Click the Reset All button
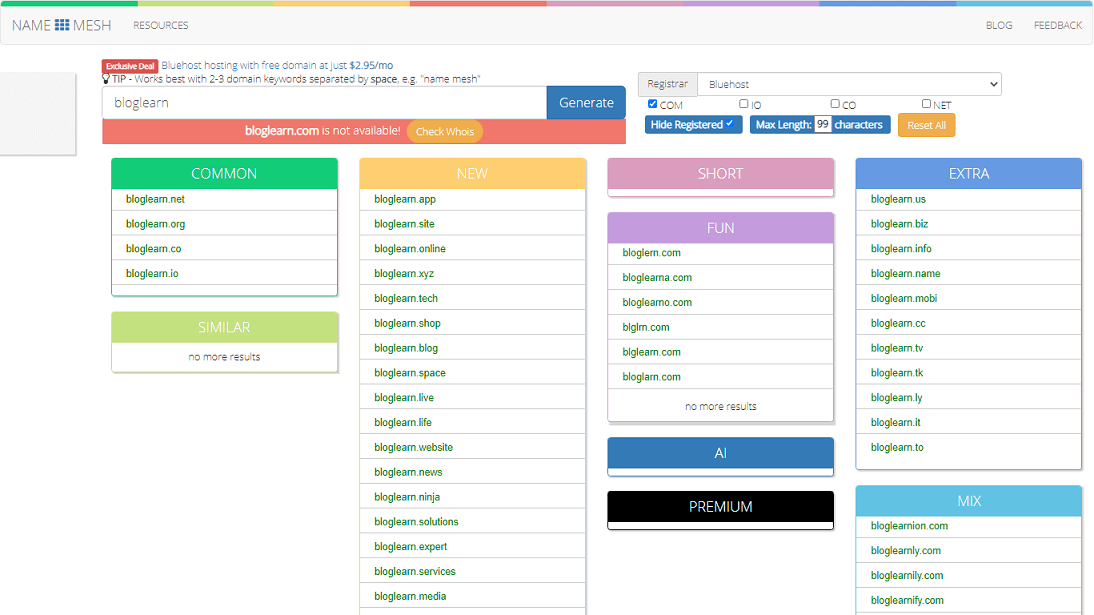Screen dimensions: 1094x615 [x=927, y=126]
